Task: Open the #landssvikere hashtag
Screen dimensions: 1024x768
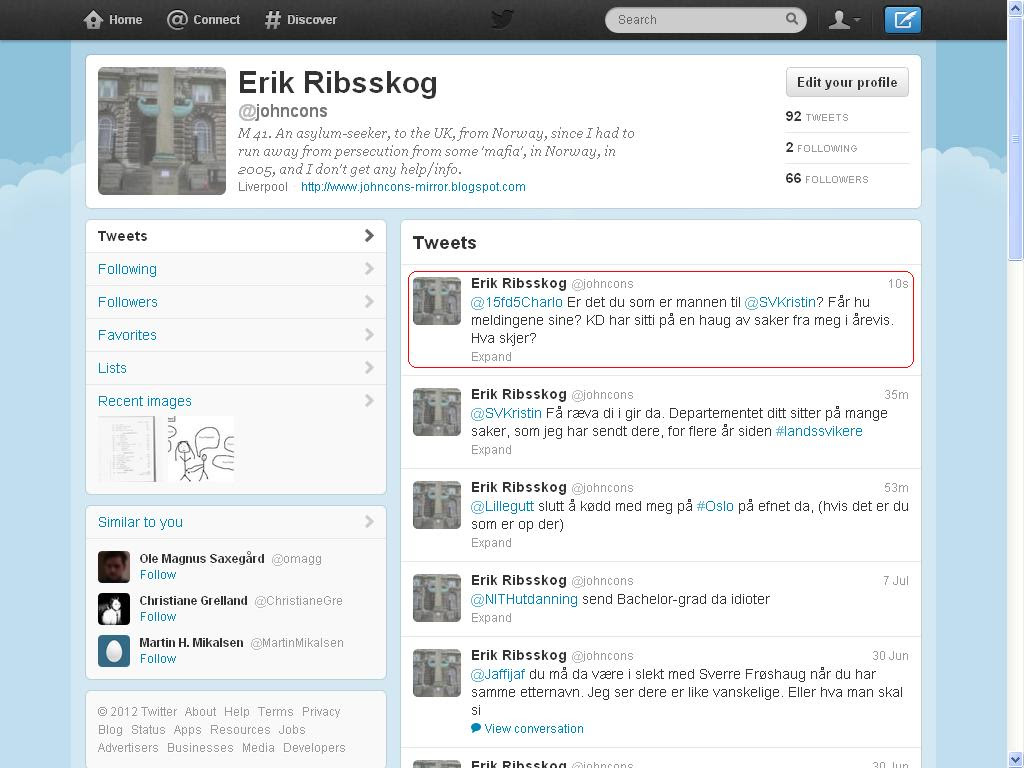Action: pos(819,431)
